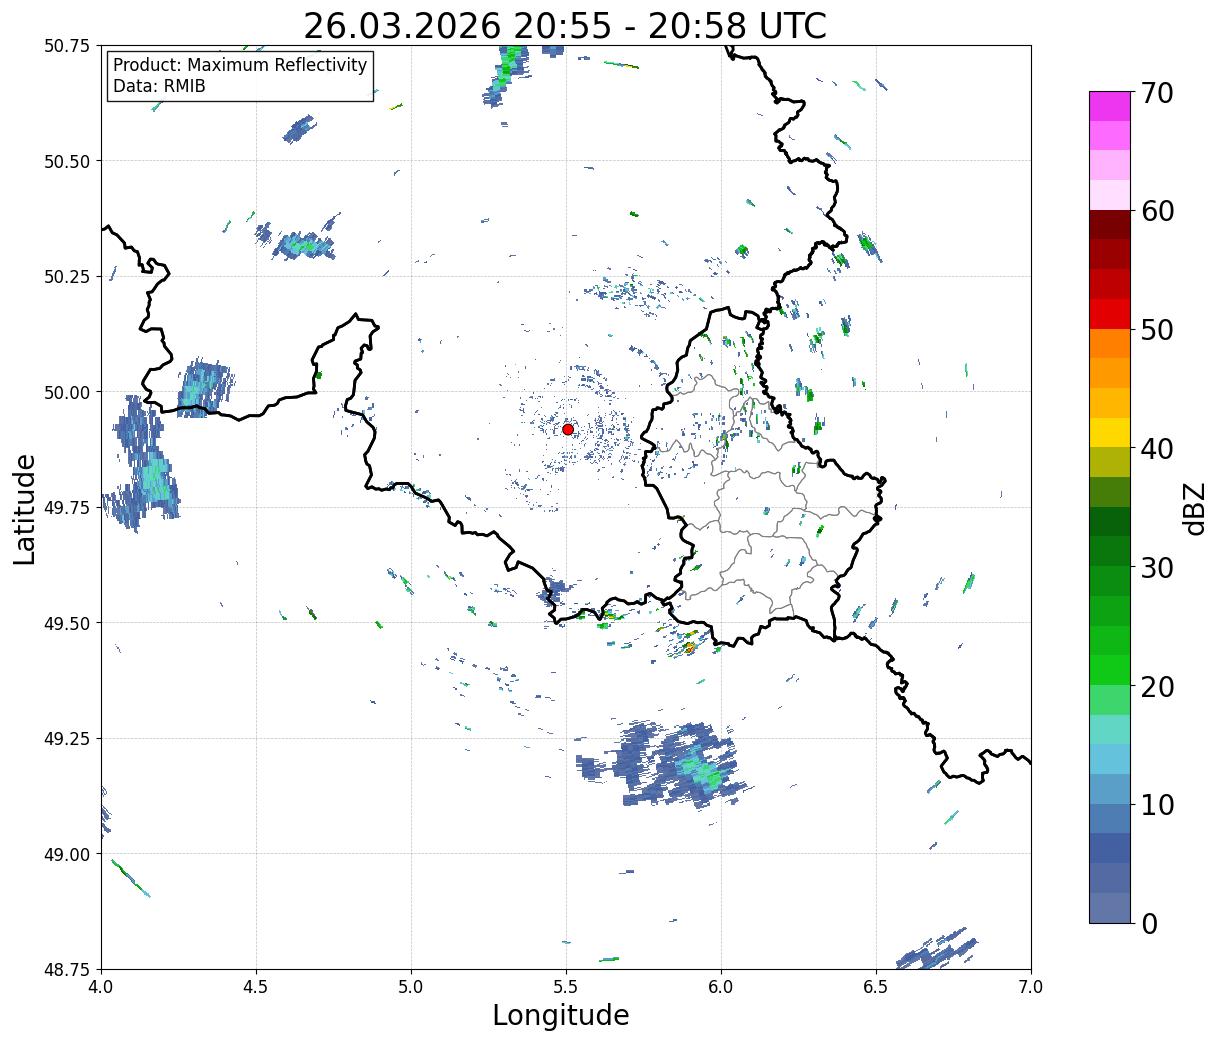
Task: Click the latitude tick label 49.25
Action: click(66, 739)
